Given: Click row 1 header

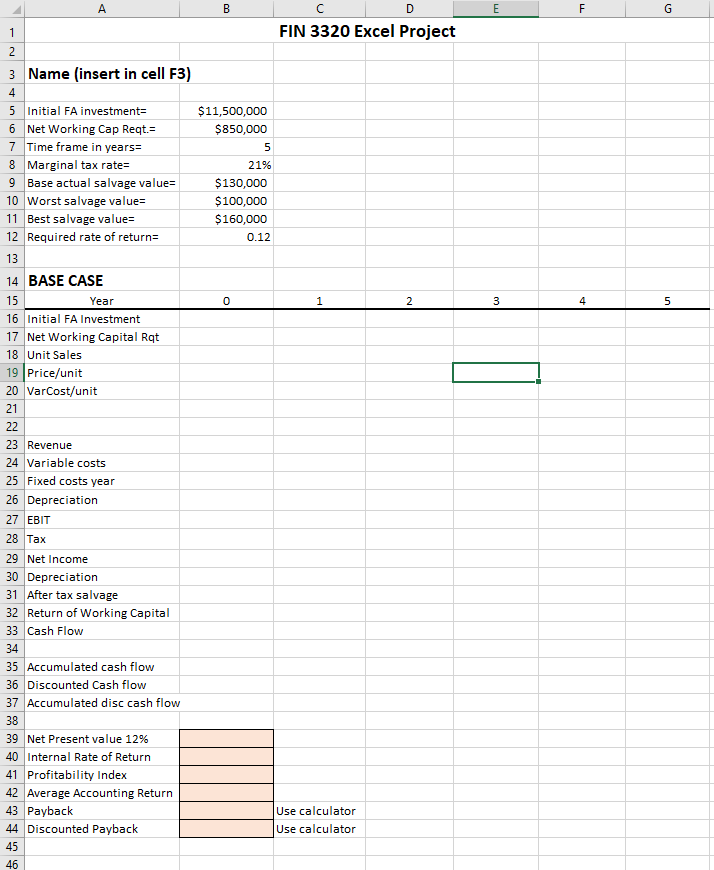Looking at the screenshot, I should tap(12, 31).
